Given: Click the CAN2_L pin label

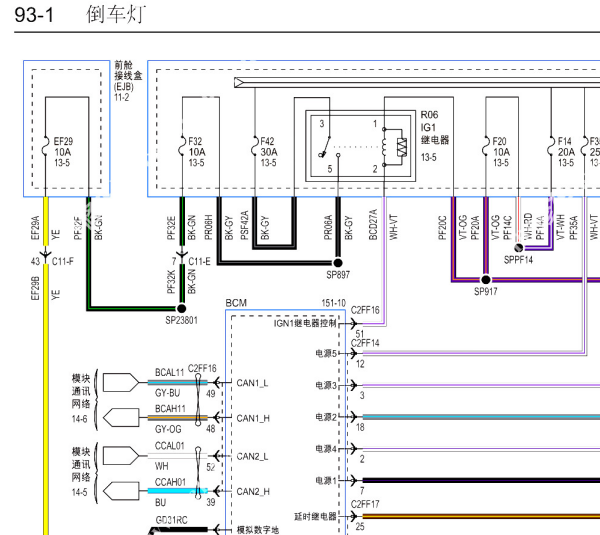Looking at the screenshot, I should tap(252, 457).
